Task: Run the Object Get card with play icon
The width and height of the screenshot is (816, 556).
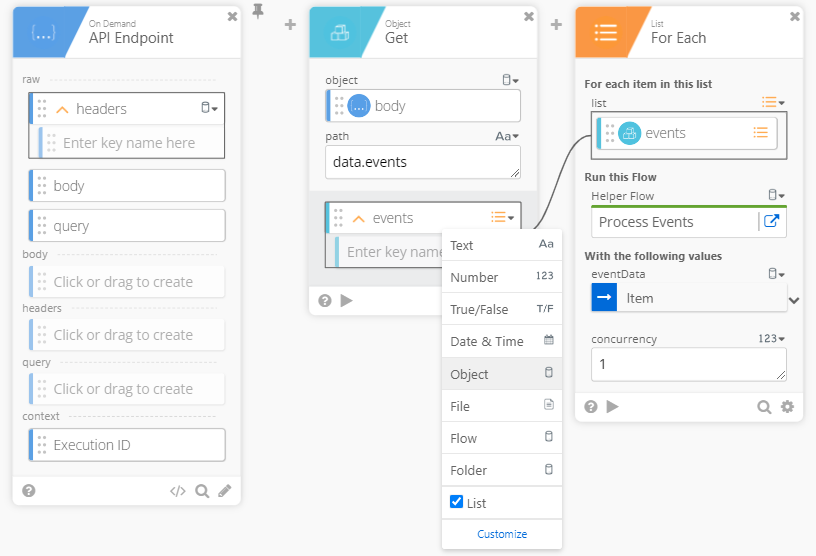Action: point(346,300)
